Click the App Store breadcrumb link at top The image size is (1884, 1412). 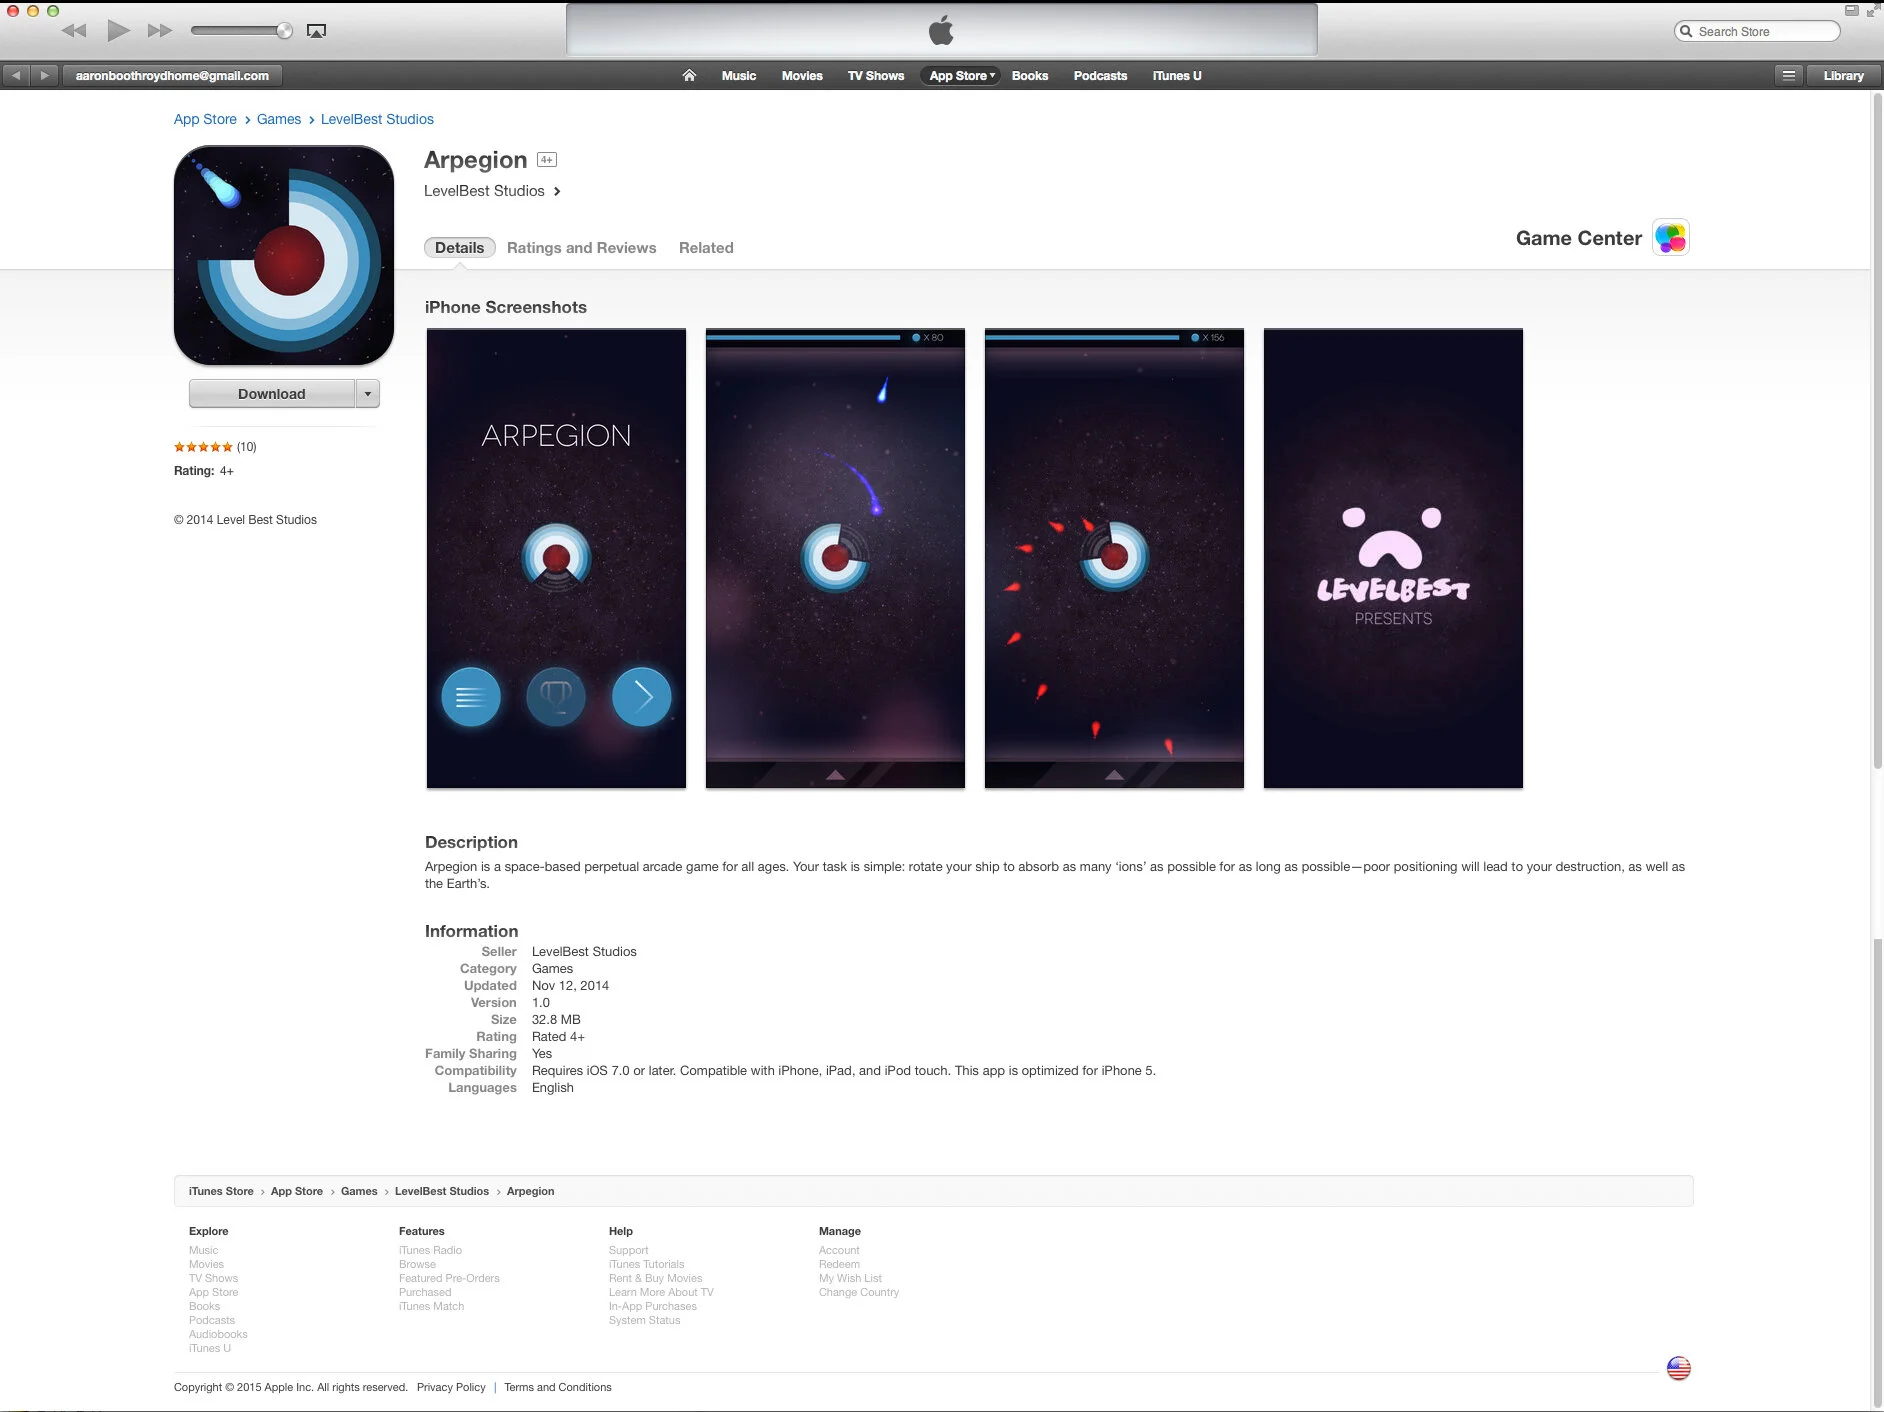click(x=205, y=119)
